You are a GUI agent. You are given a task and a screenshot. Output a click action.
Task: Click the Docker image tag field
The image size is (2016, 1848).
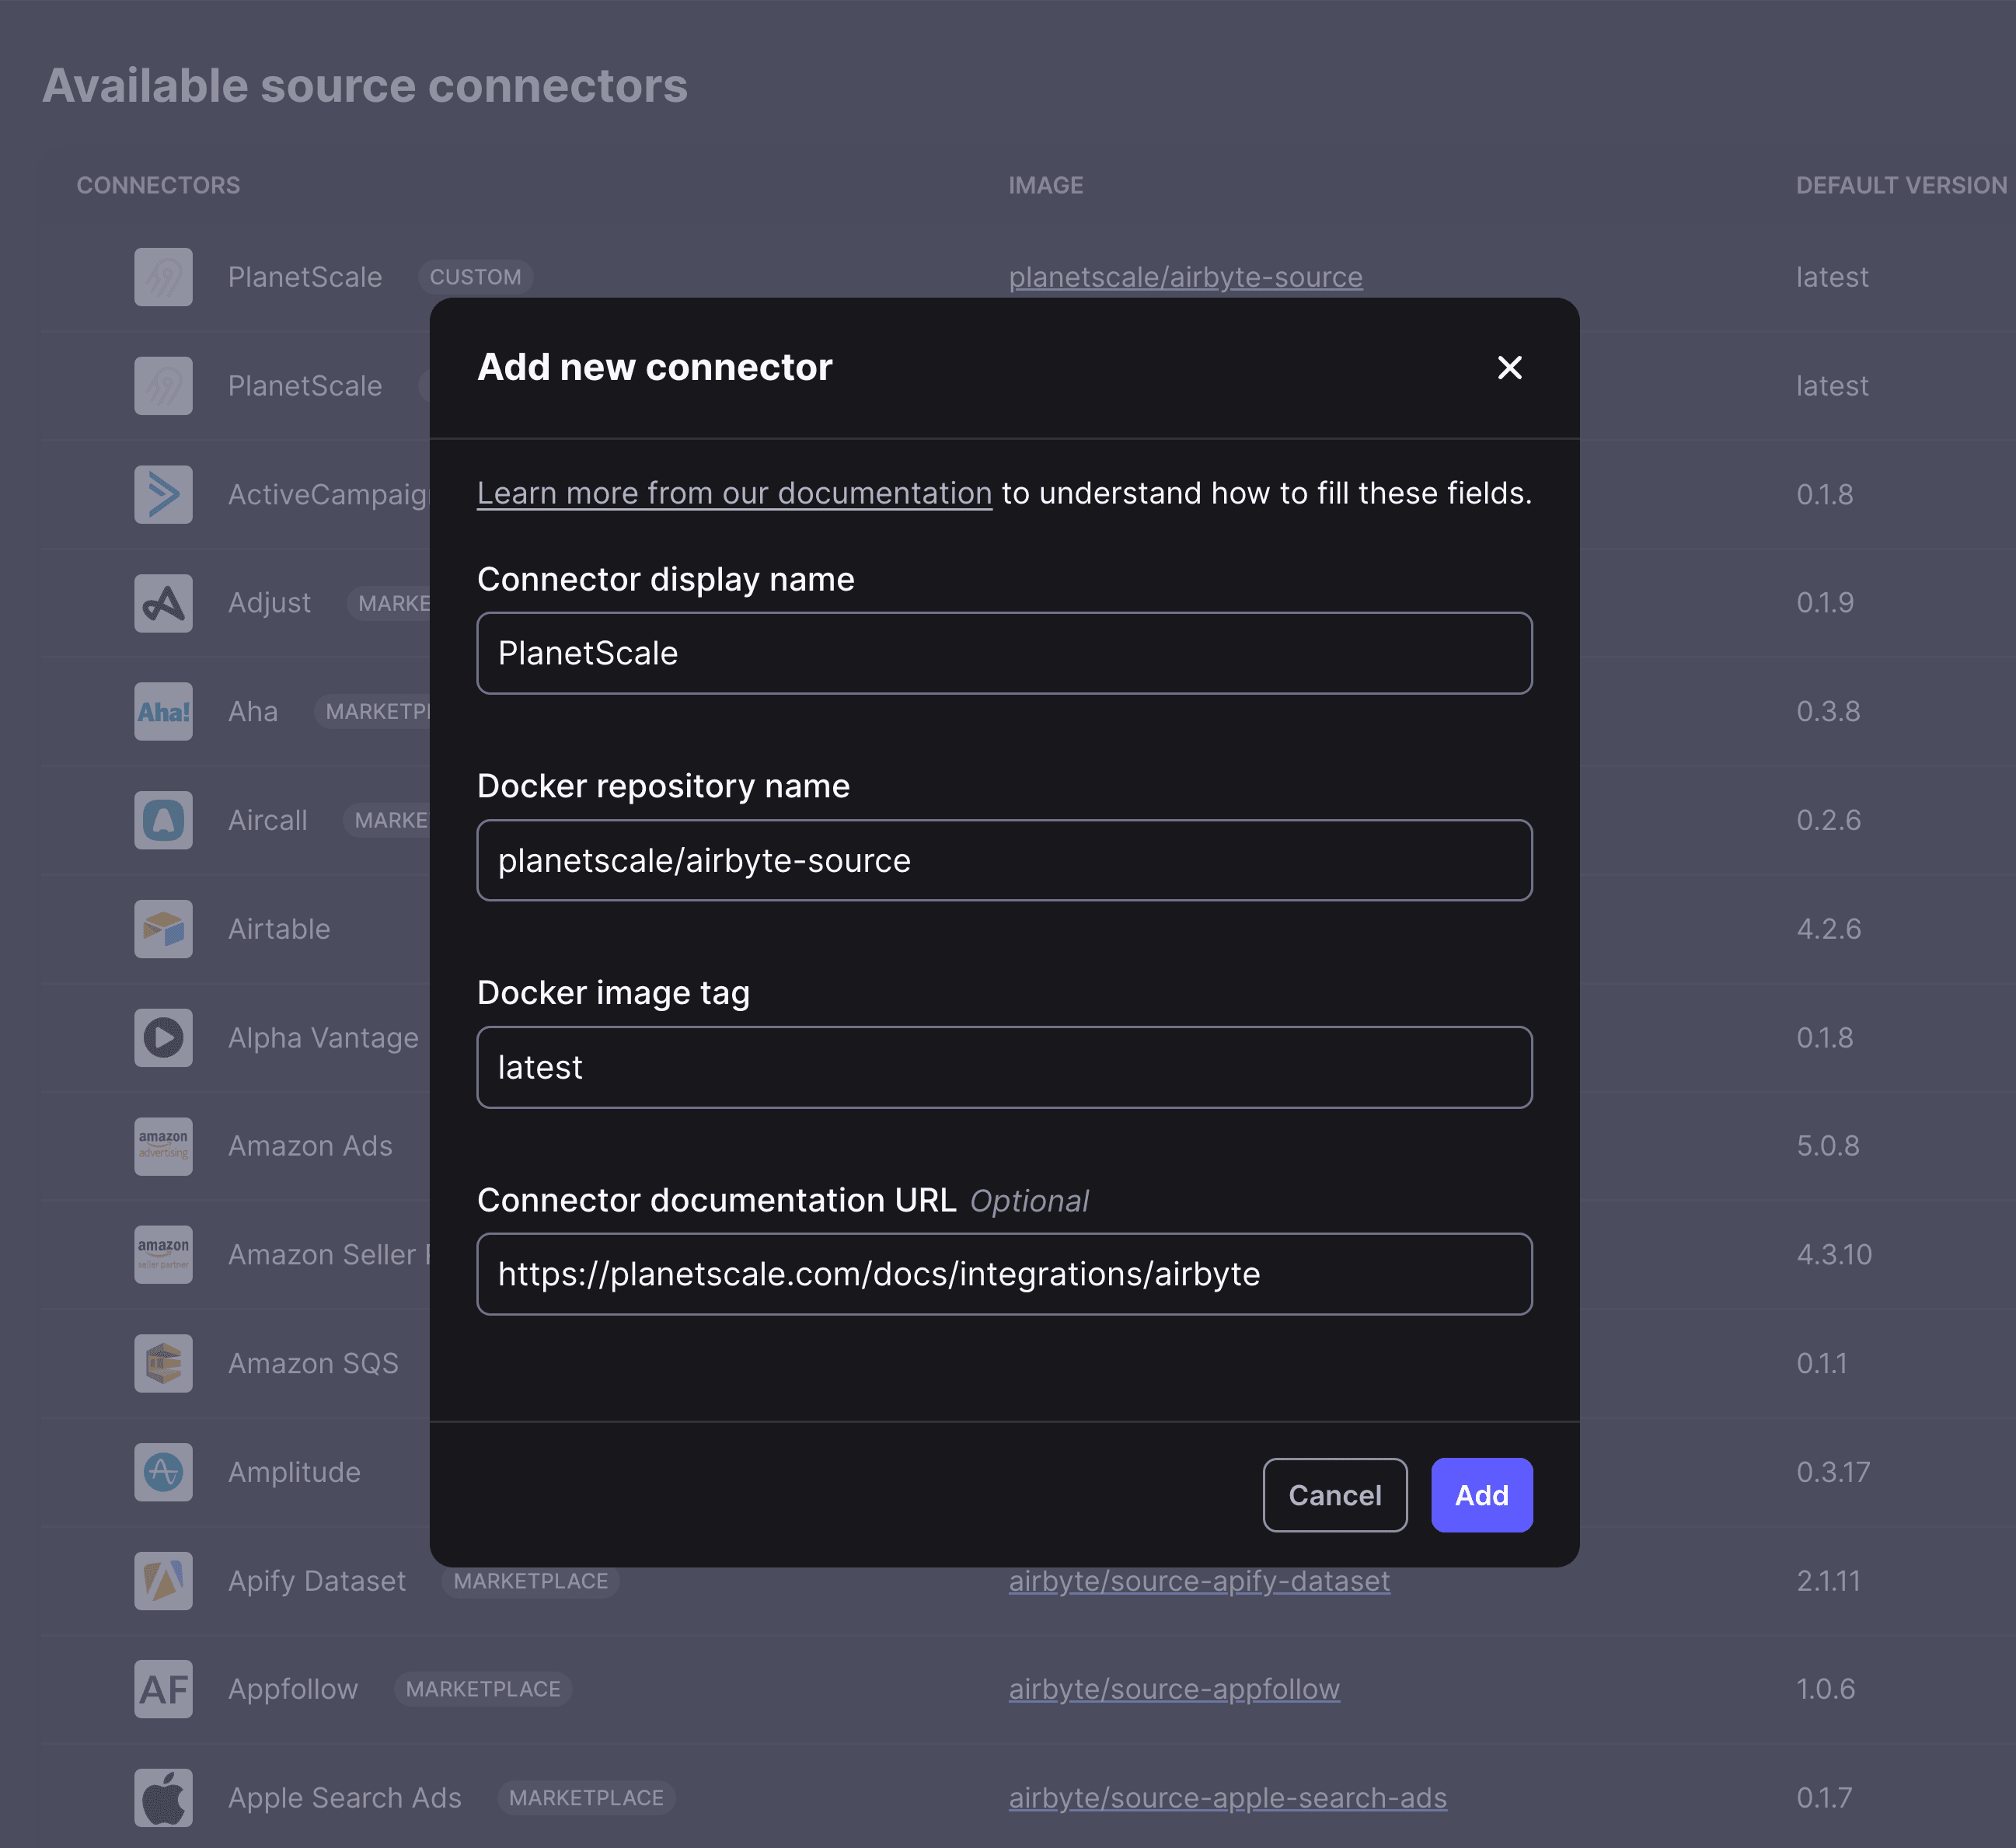point(1004,1067)
